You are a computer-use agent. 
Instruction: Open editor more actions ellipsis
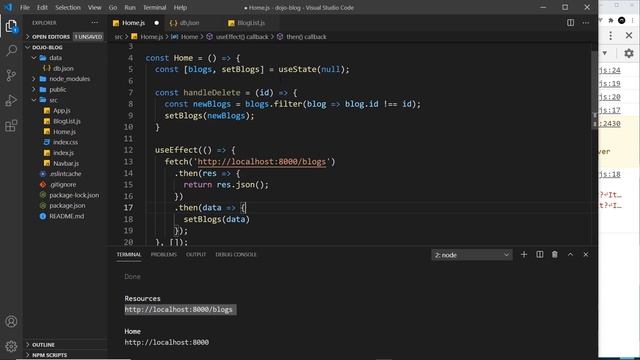[586, 23]
